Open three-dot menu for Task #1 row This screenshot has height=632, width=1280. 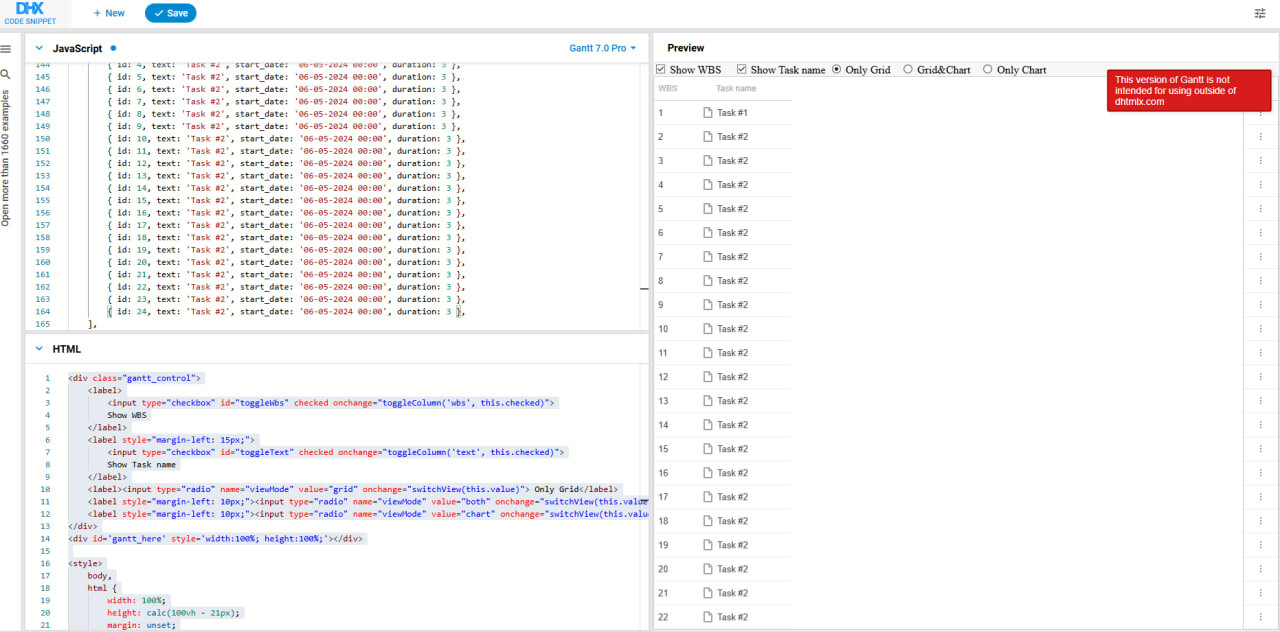[x=1260, y=113]
